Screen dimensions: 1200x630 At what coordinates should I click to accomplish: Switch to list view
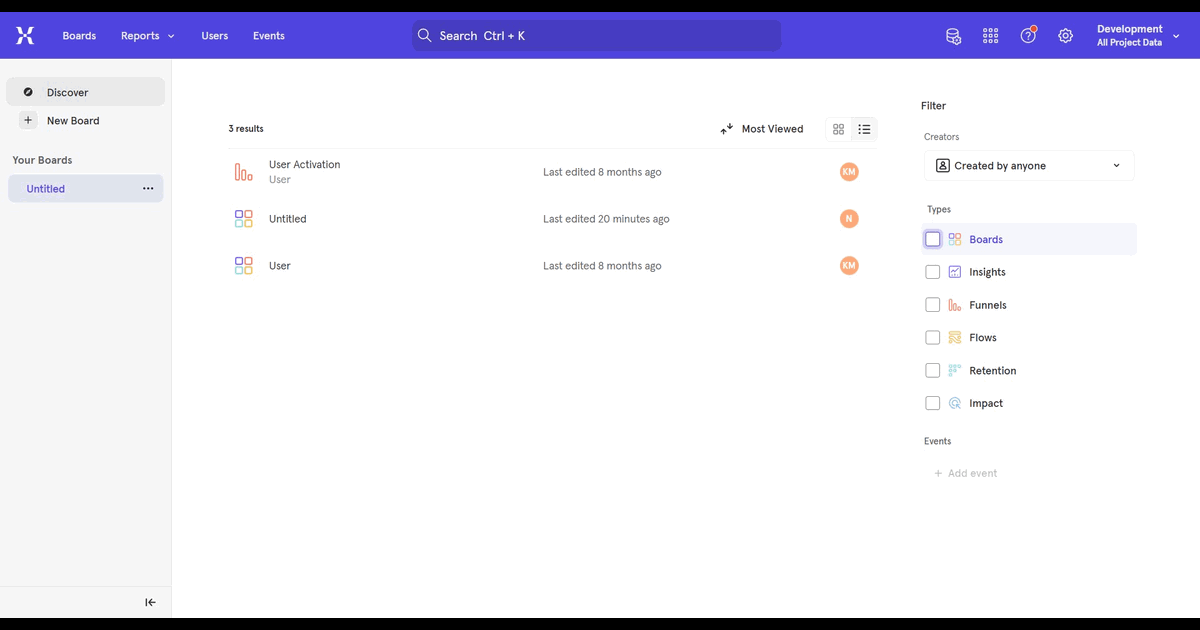click(865, 129)
